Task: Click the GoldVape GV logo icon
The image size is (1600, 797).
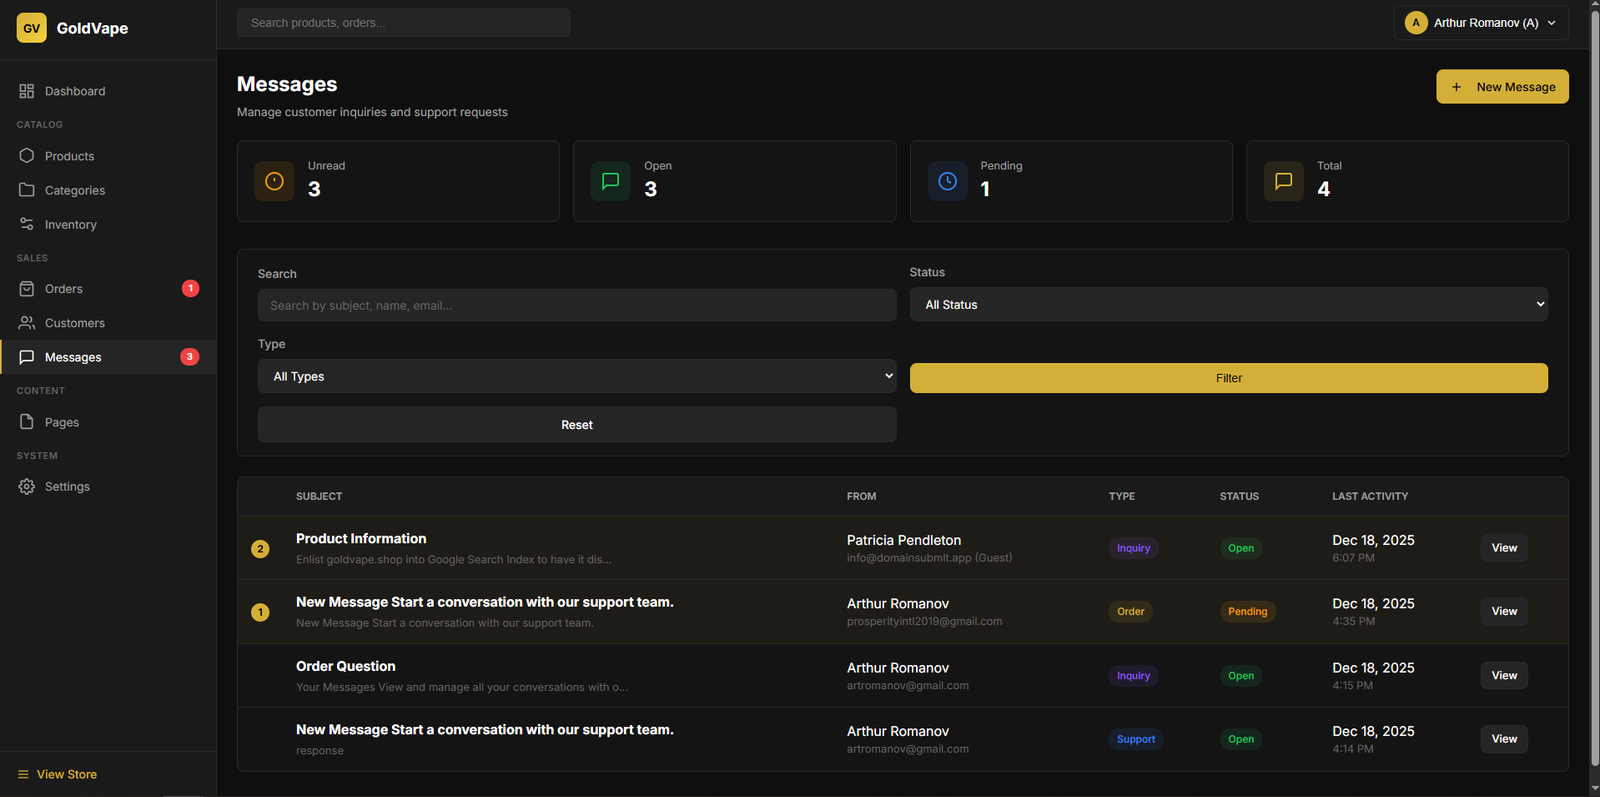Action: tap(31, 28)
